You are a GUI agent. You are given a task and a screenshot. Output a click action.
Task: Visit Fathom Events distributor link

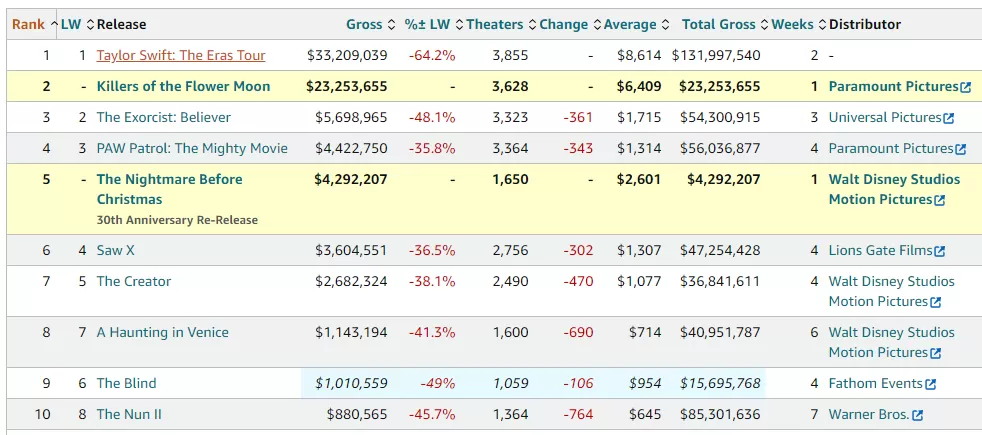point(876,384)
